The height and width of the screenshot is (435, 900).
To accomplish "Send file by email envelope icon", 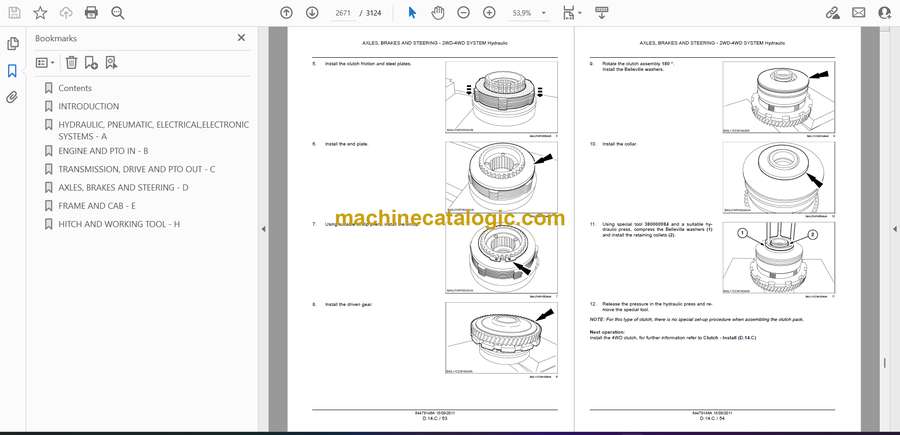I will [859, 13].
